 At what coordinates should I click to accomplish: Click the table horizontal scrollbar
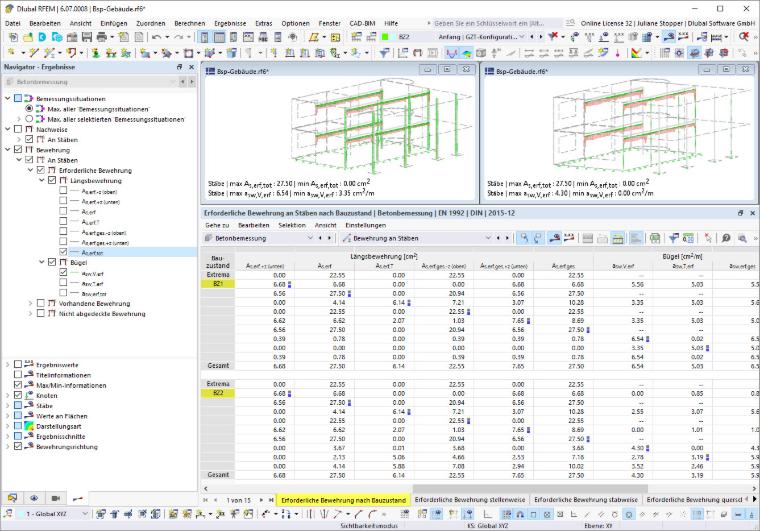pos(530,488)
